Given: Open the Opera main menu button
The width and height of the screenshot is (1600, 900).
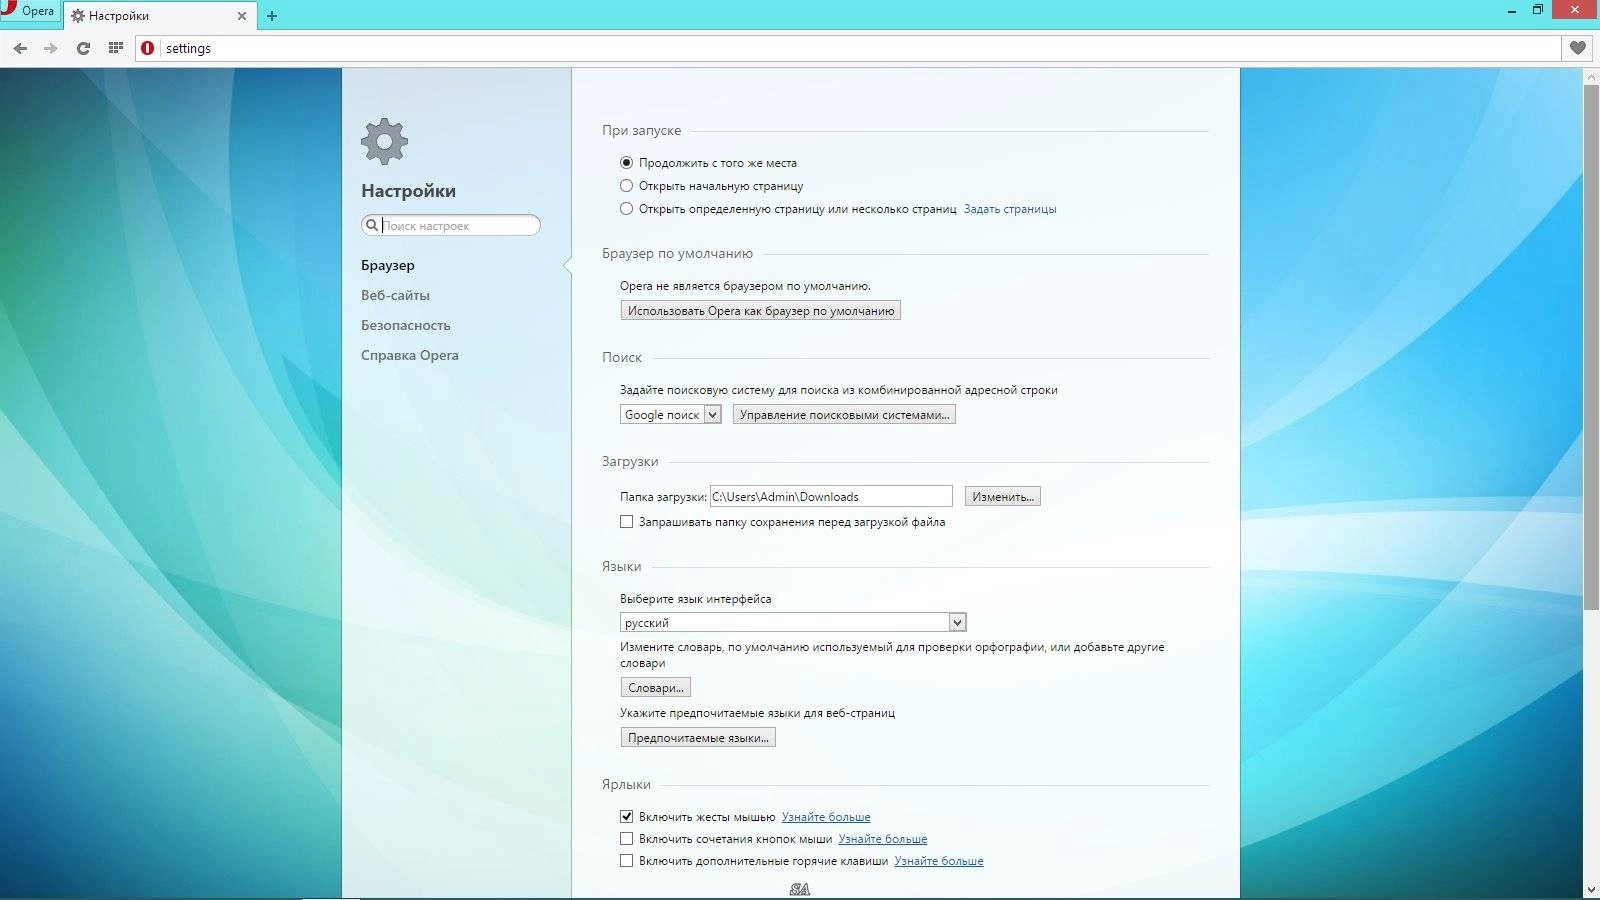Looking at the screenshot, I should 29,12.
